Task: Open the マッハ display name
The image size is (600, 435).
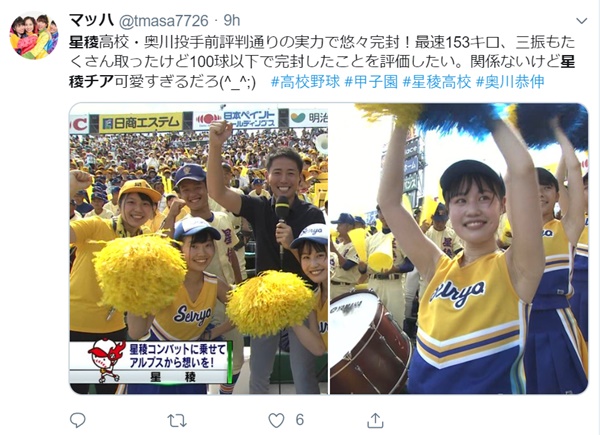Action: tap(92, 20)
